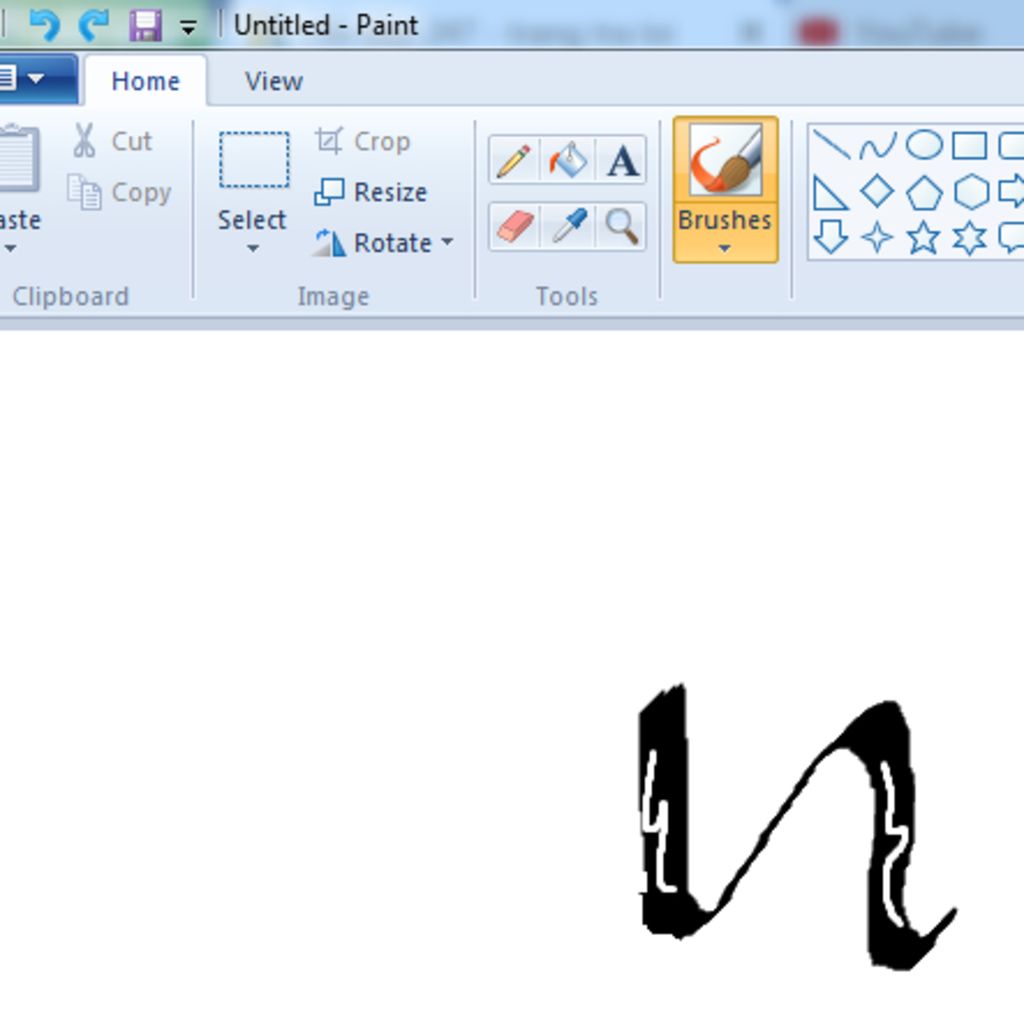The height and width of the screenshot is (1015, 1024).
Task: Choose the Right triangle shape
Action: (830, 193)
